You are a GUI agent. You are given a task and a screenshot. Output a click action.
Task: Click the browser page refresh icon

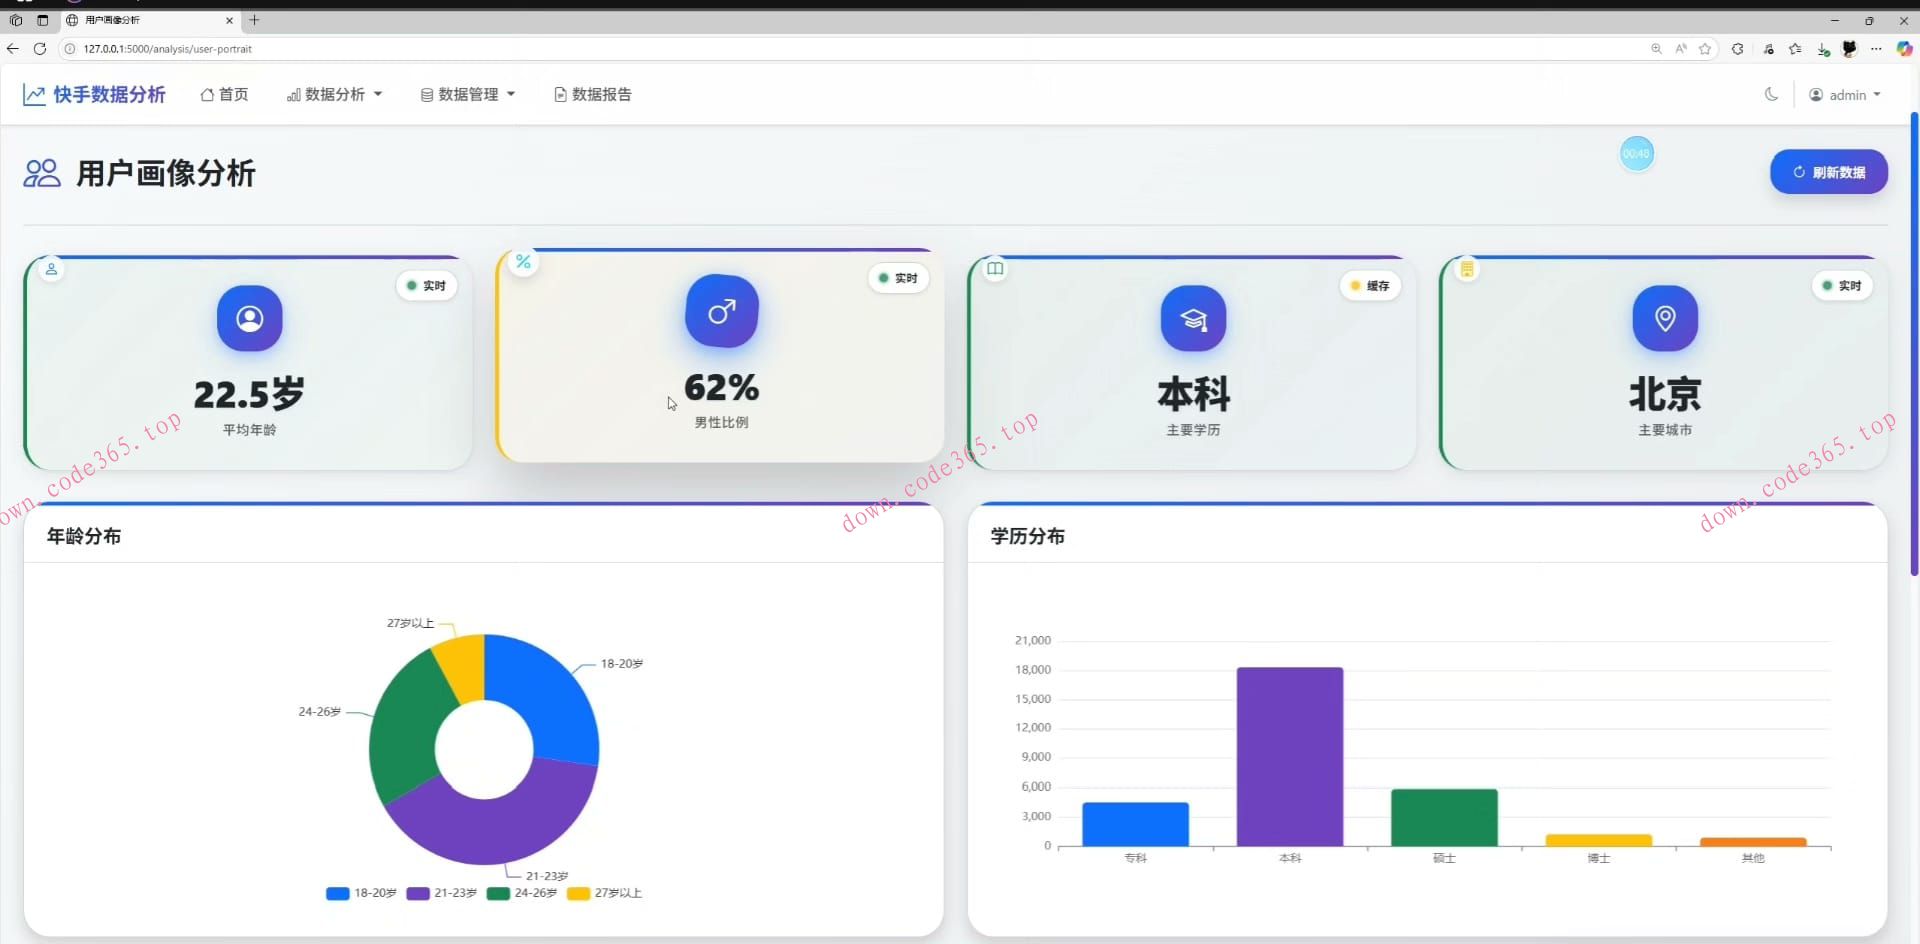[x=40, y=49]
